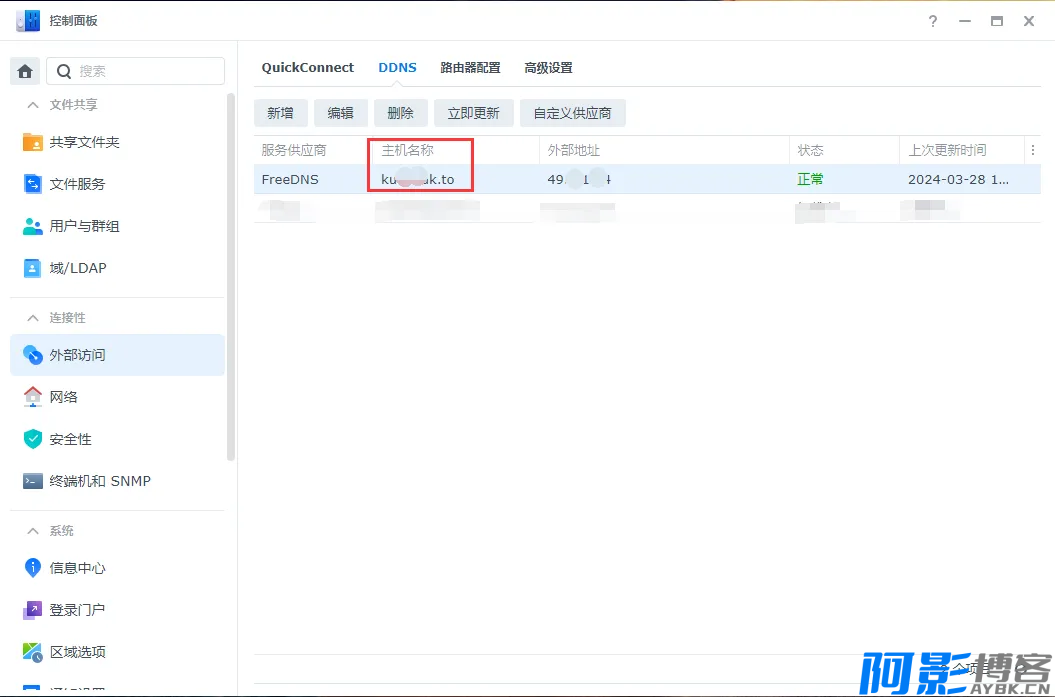Focus the sidebar search field
The height and width of the screenshot is (697, 1055).
click(x=135, y=71)
